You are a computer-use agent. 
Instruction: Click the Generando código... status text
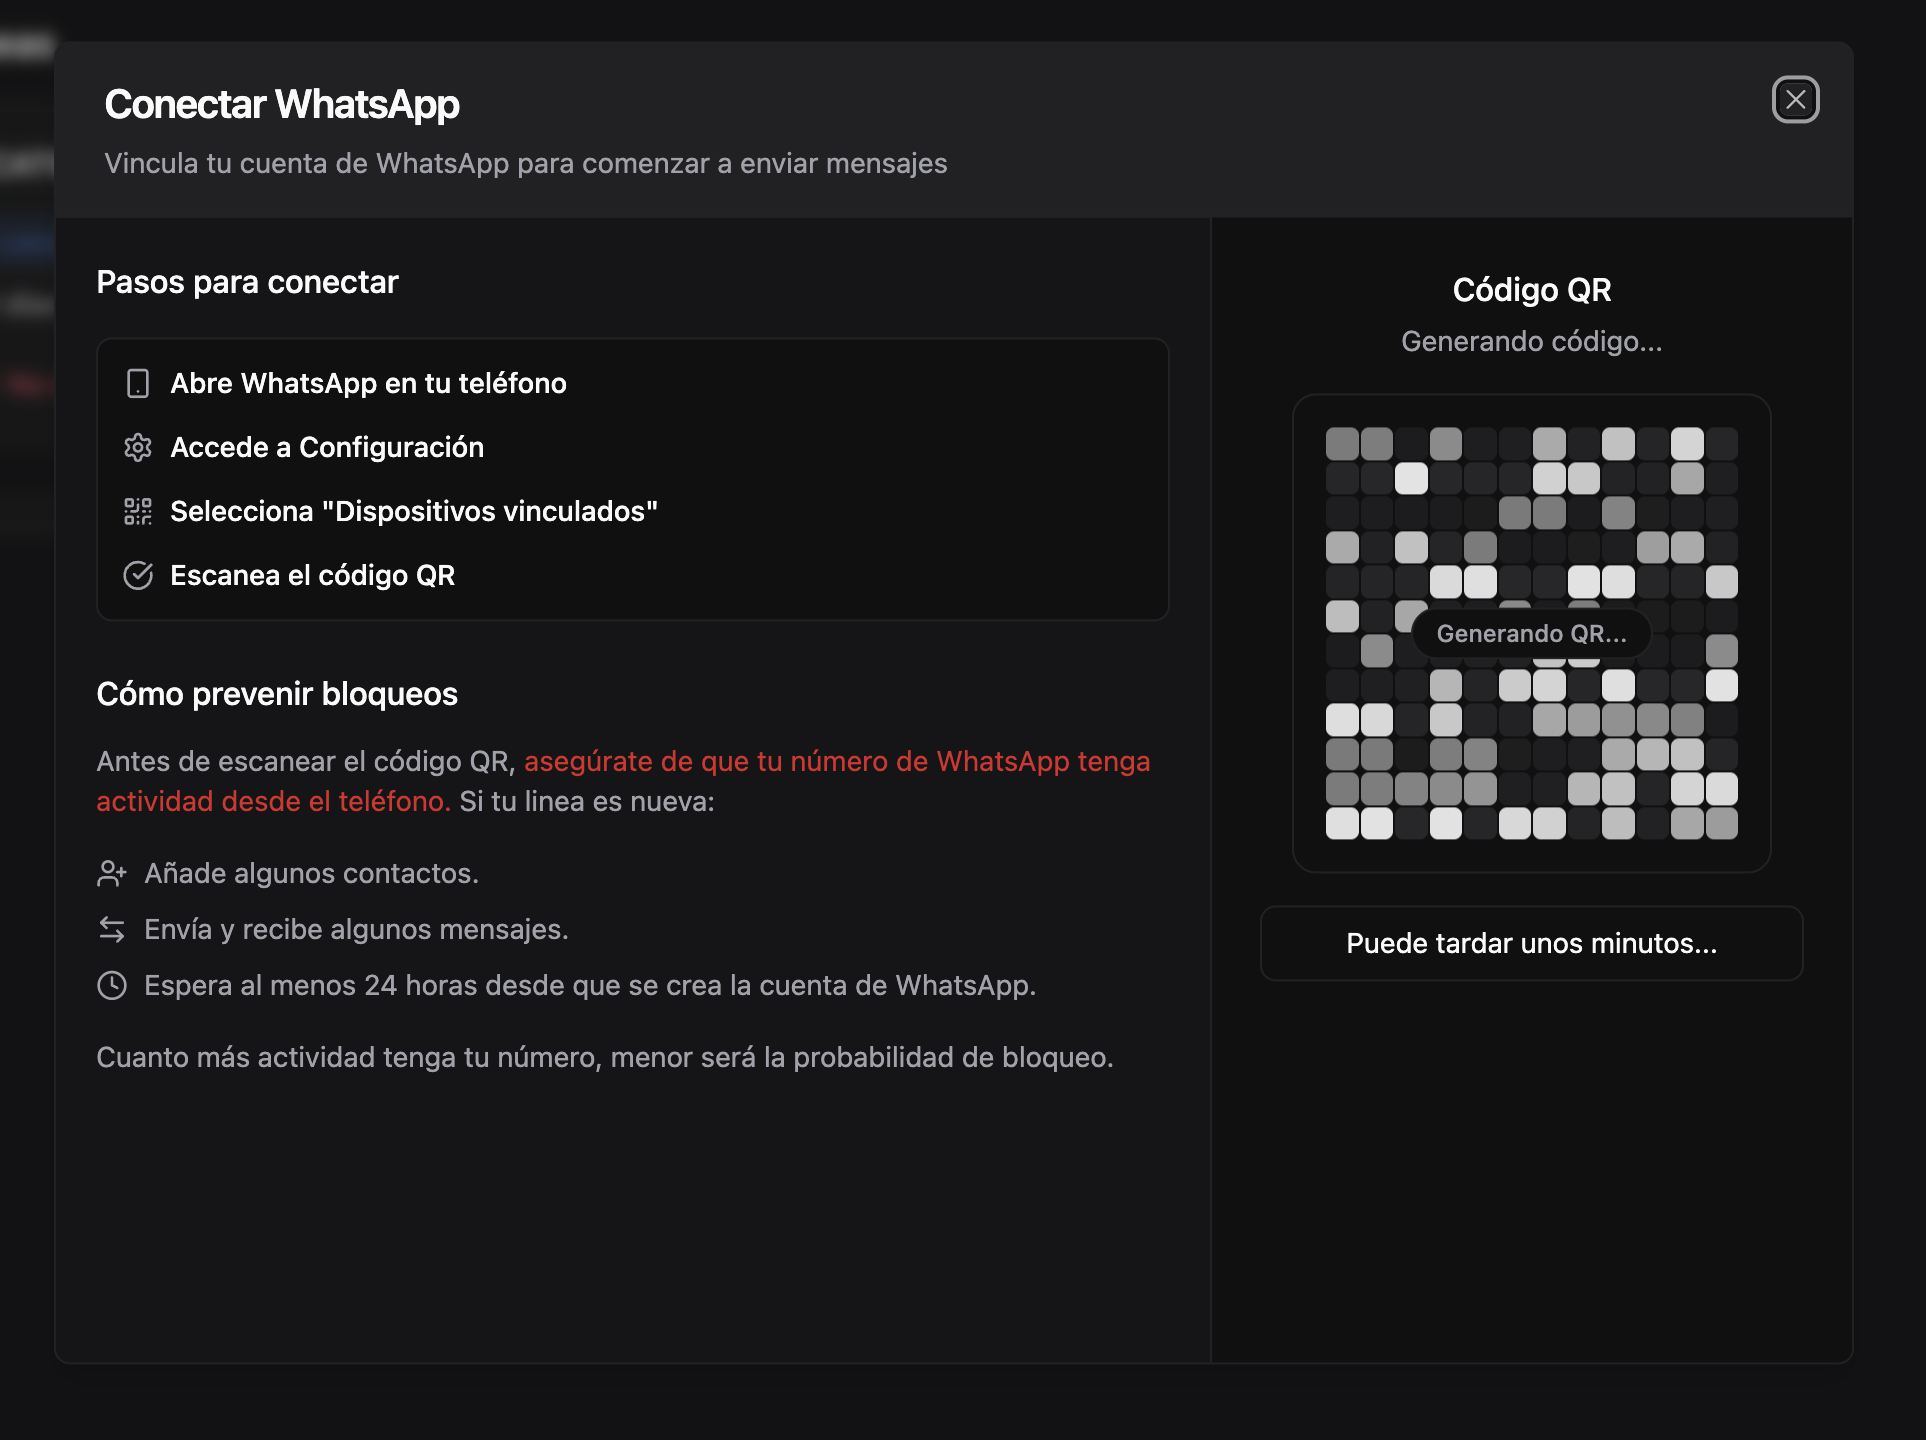[x=1531, y=342]
